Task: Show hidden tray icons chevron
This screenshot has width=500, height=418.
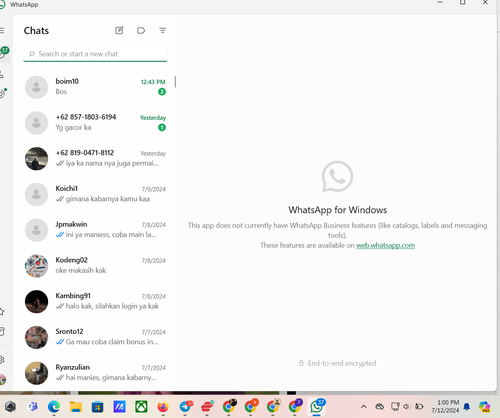Action: coord(364,407)
